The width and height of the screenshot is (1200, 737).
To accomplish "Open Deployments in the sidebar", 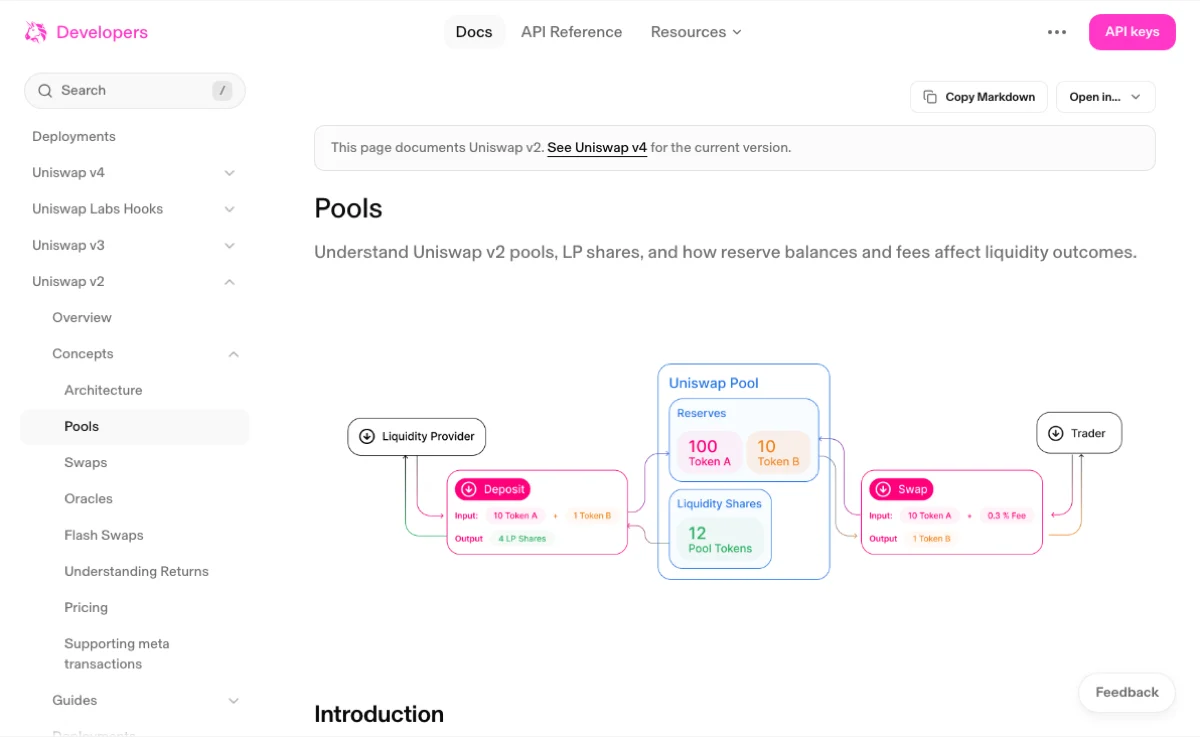I will click(74, 136).
